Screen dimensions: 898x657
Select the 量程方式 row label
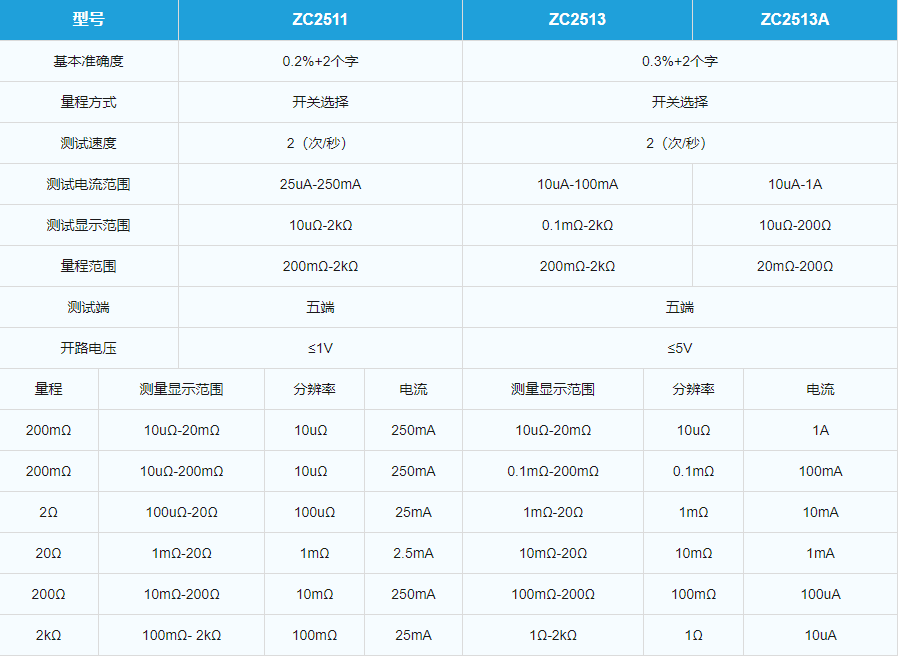point(89,102)
